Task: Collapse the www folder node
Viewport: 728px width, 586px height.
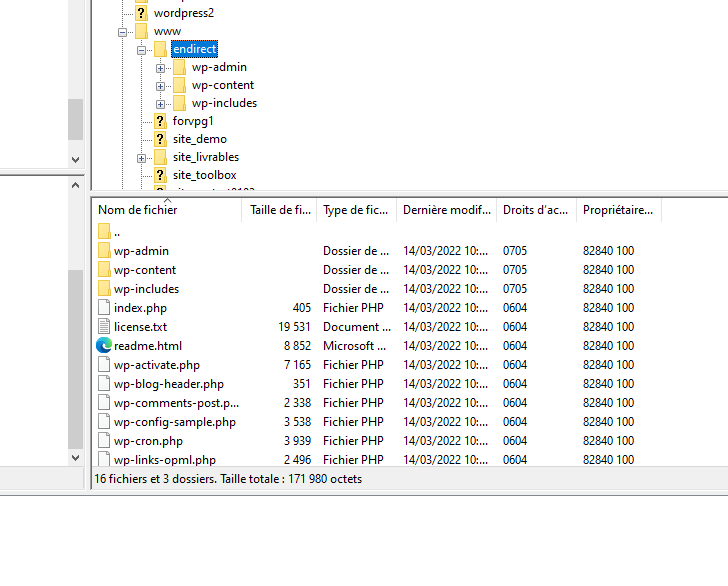Action: [x=123, y=32]
